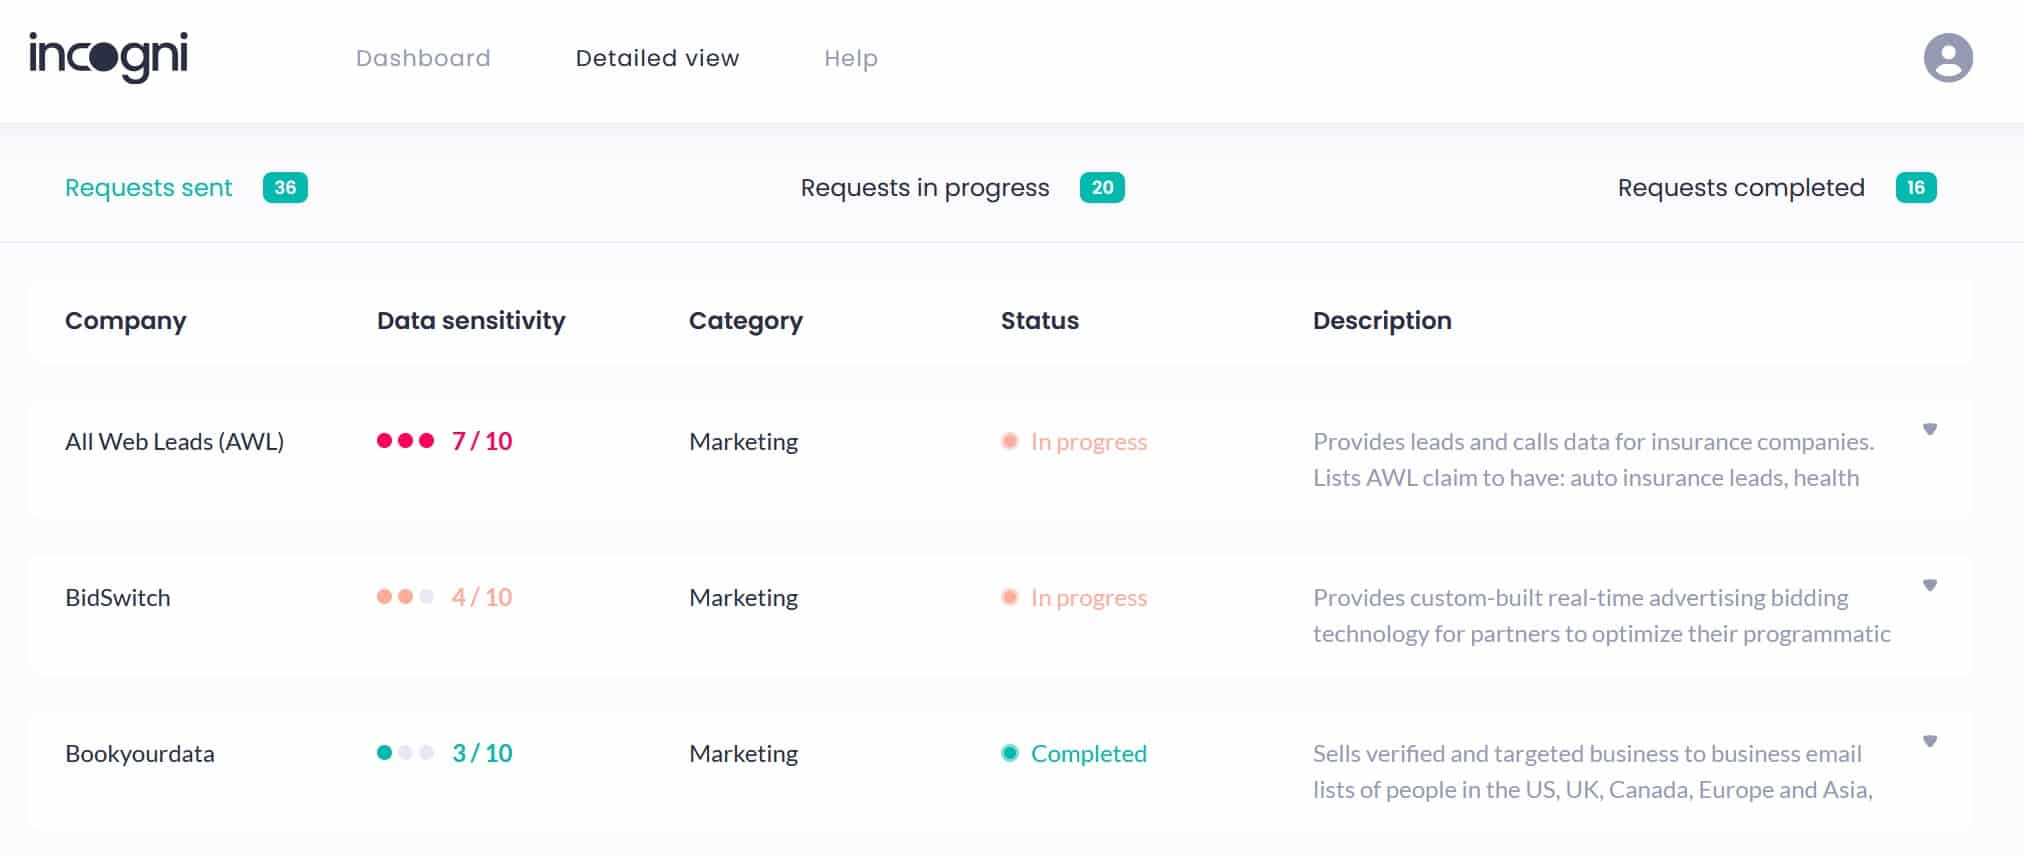Expand the Bookyourdata row details

(1929, 742)
